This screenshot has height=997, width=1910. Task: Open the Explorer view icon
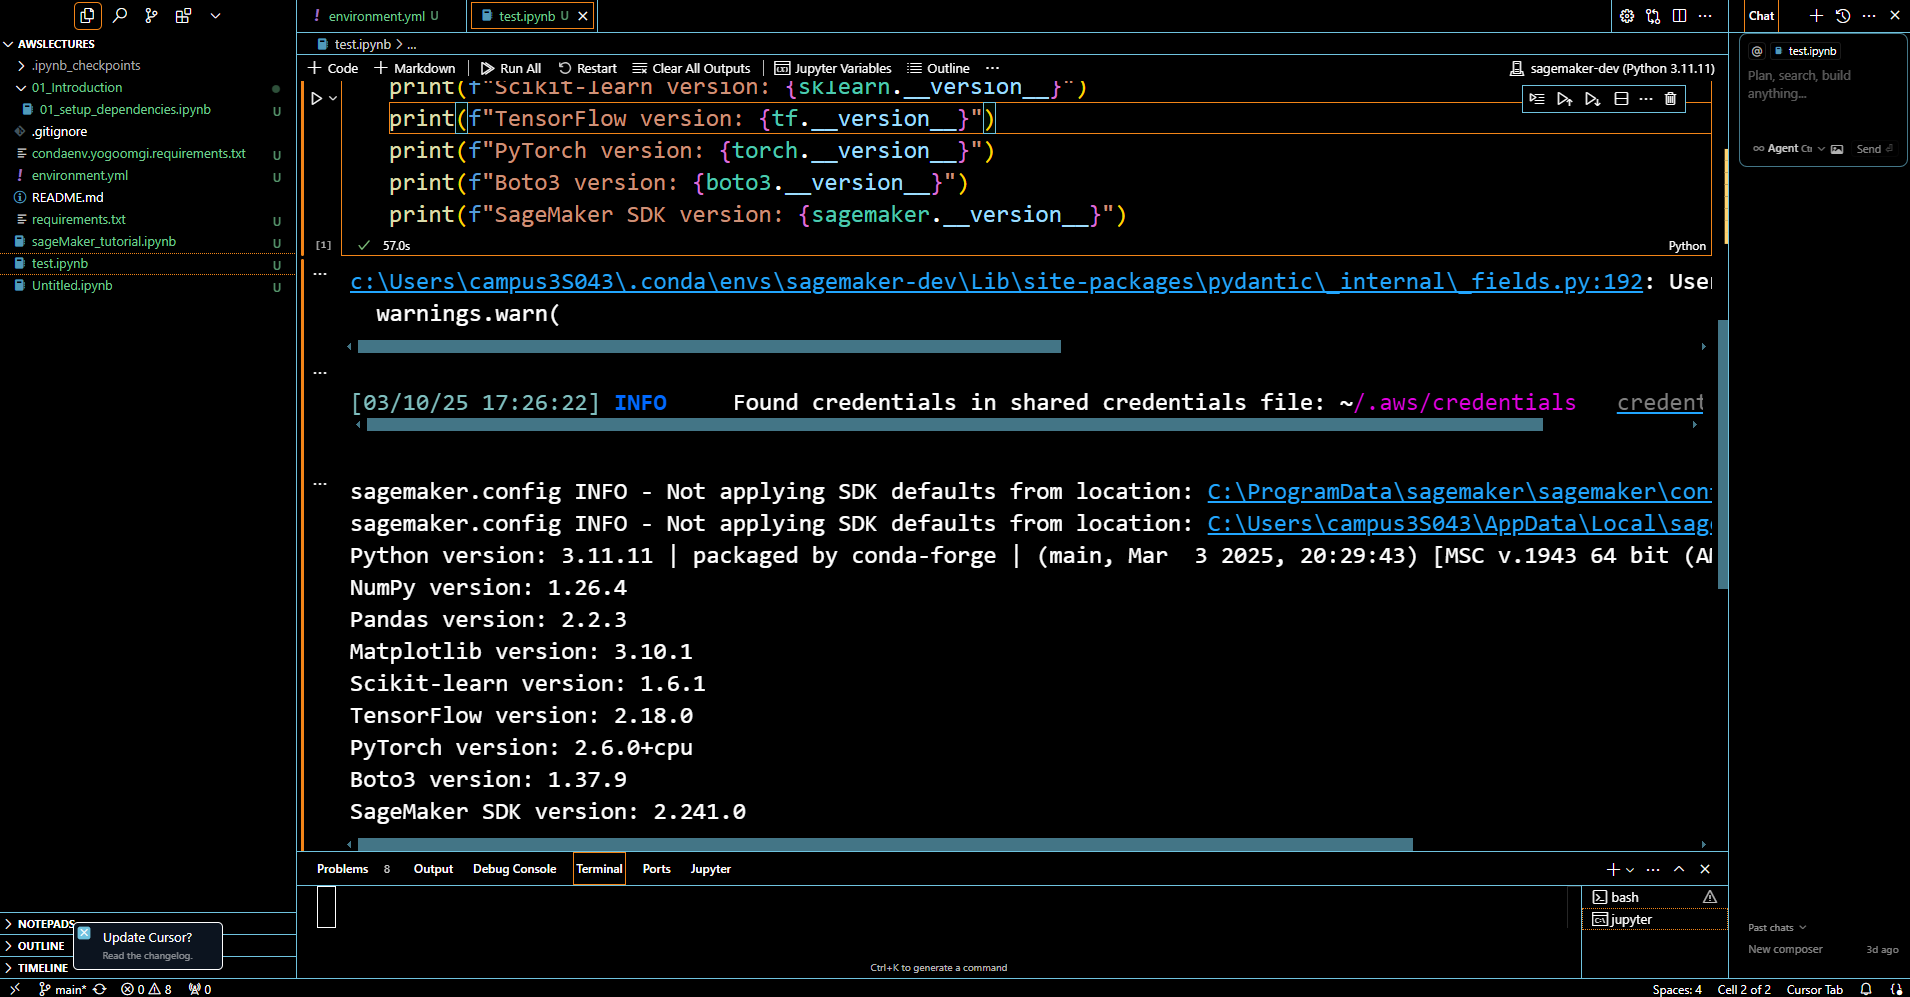tap(88, 15)
